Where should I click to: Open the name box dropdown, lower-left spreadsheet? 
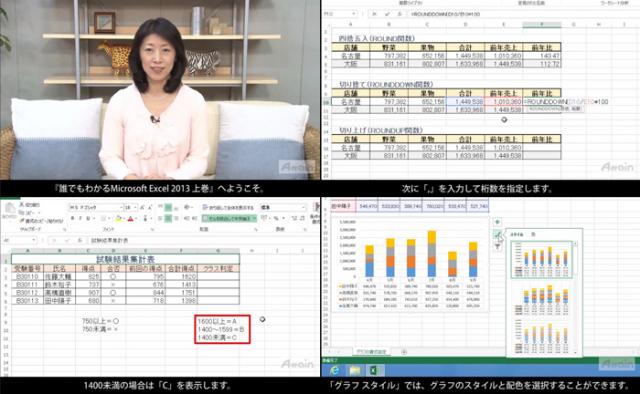coord(34,240)
